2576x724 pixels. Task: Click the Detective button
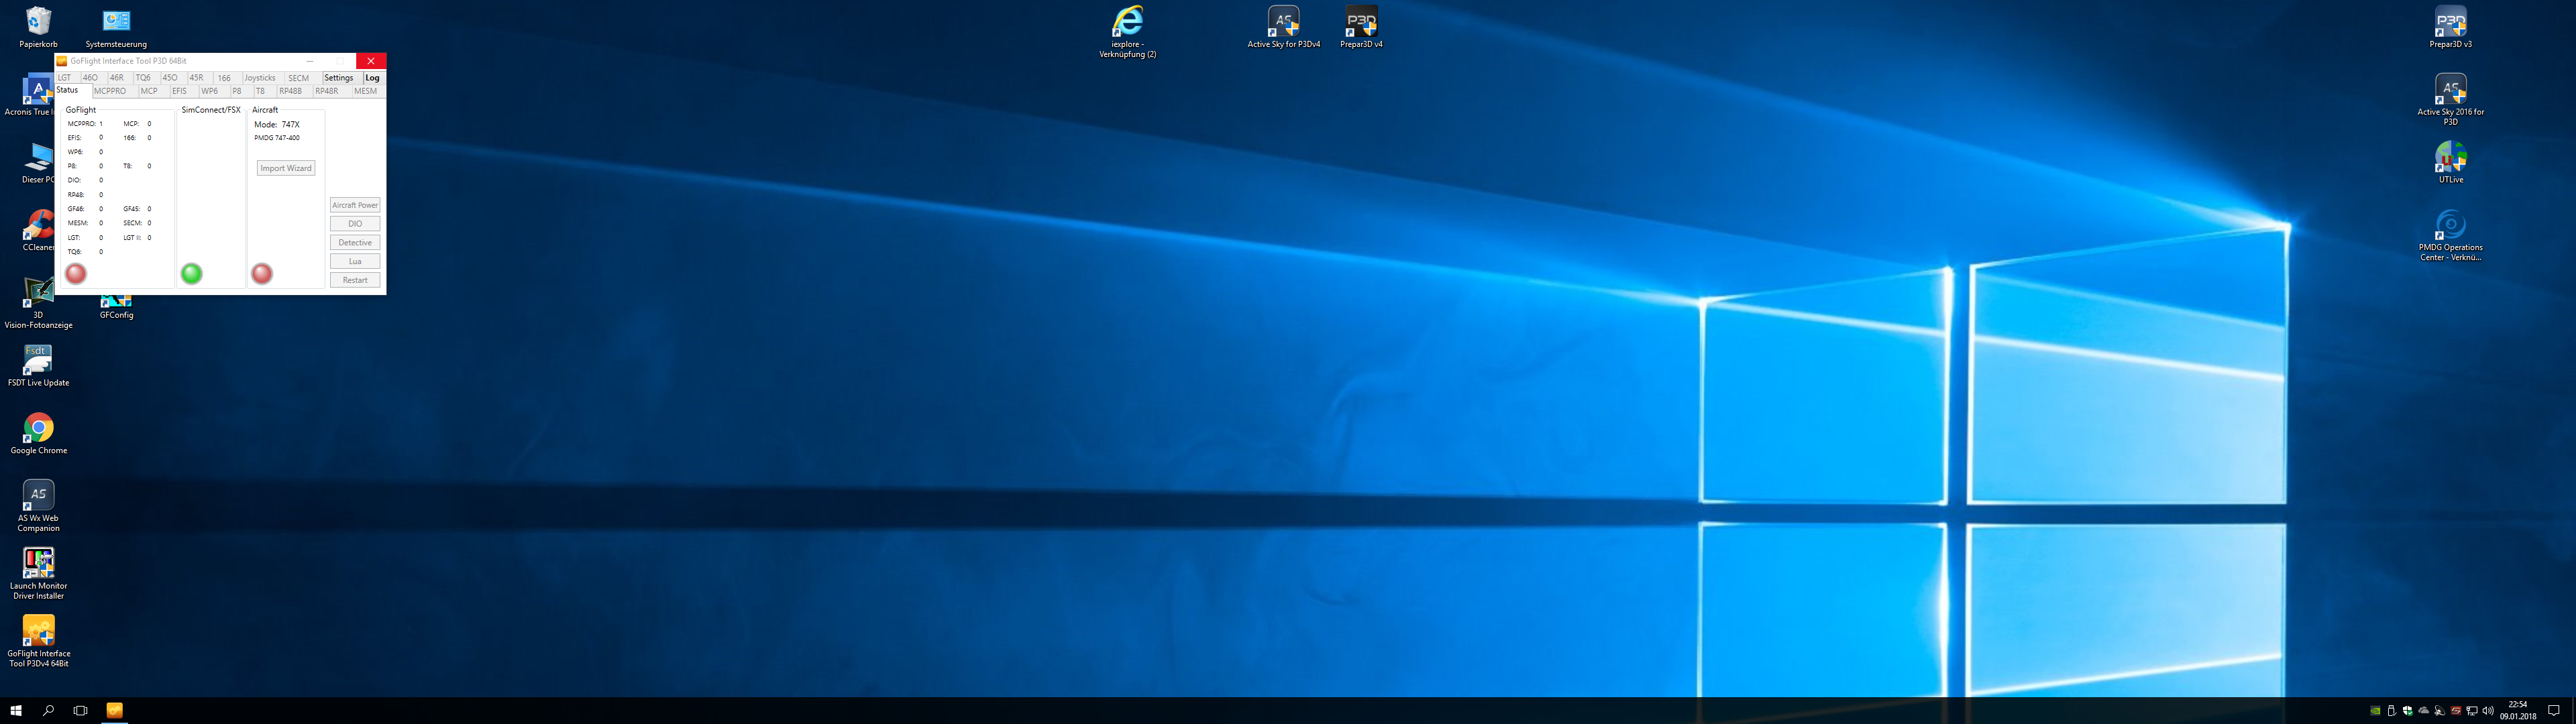(x=355, y=243)
